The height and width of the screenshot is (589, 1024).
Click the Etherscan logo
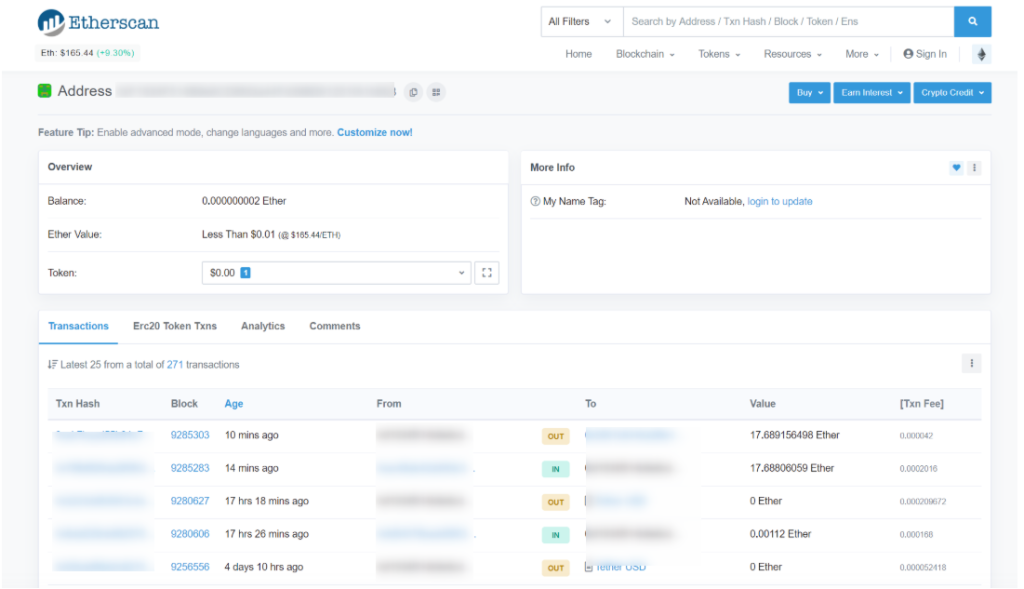tap(98, 22)
